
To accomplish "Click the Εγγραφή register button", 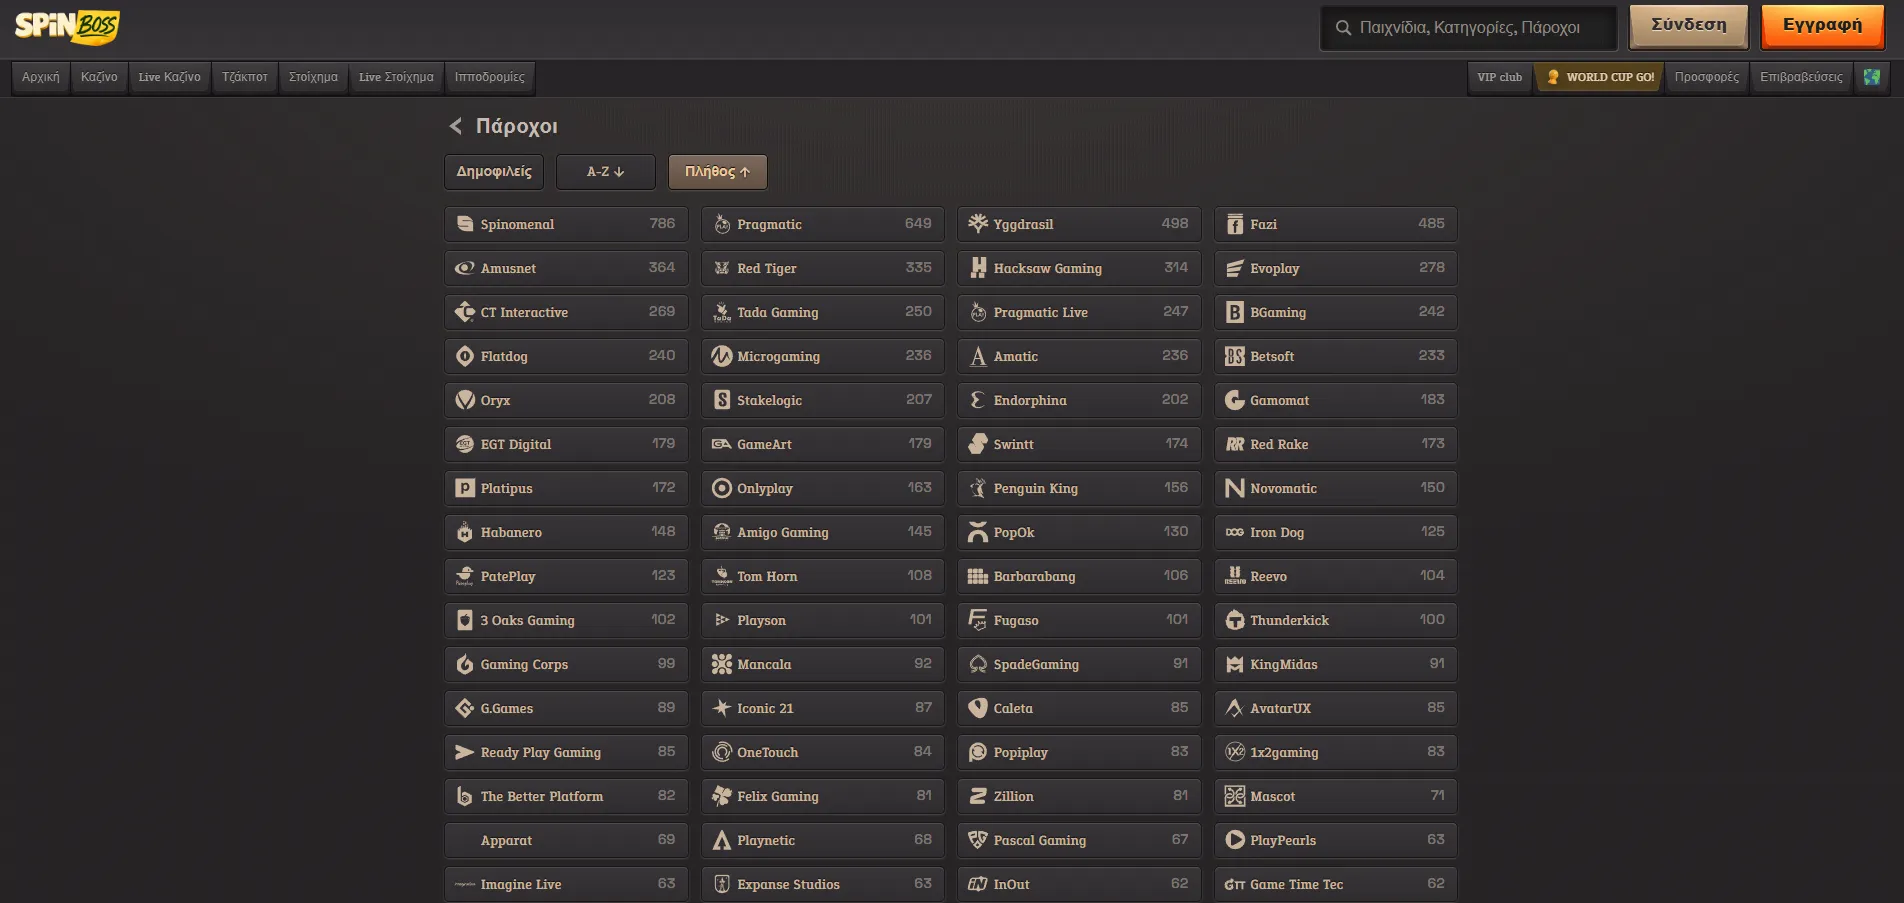I will 1823,26.
